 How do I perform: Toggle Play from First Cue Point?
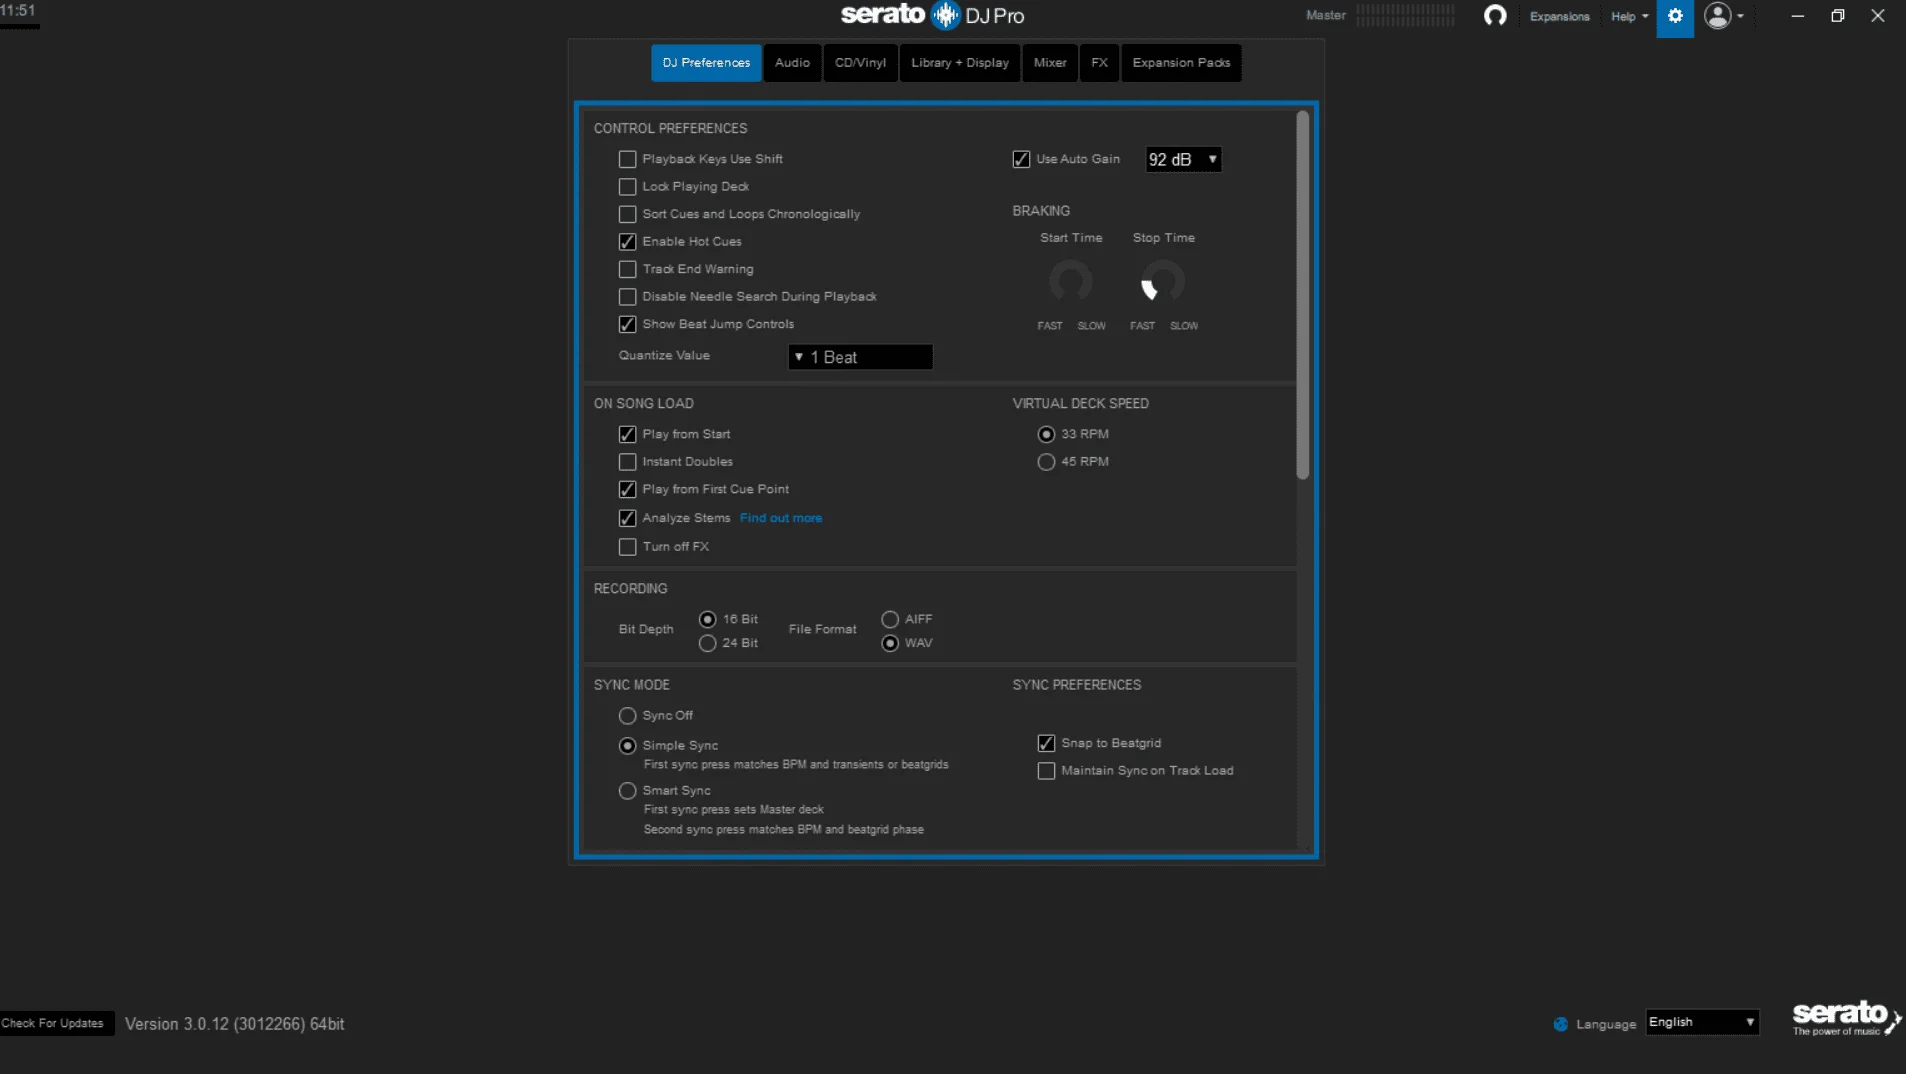click(x=627, y=489)
